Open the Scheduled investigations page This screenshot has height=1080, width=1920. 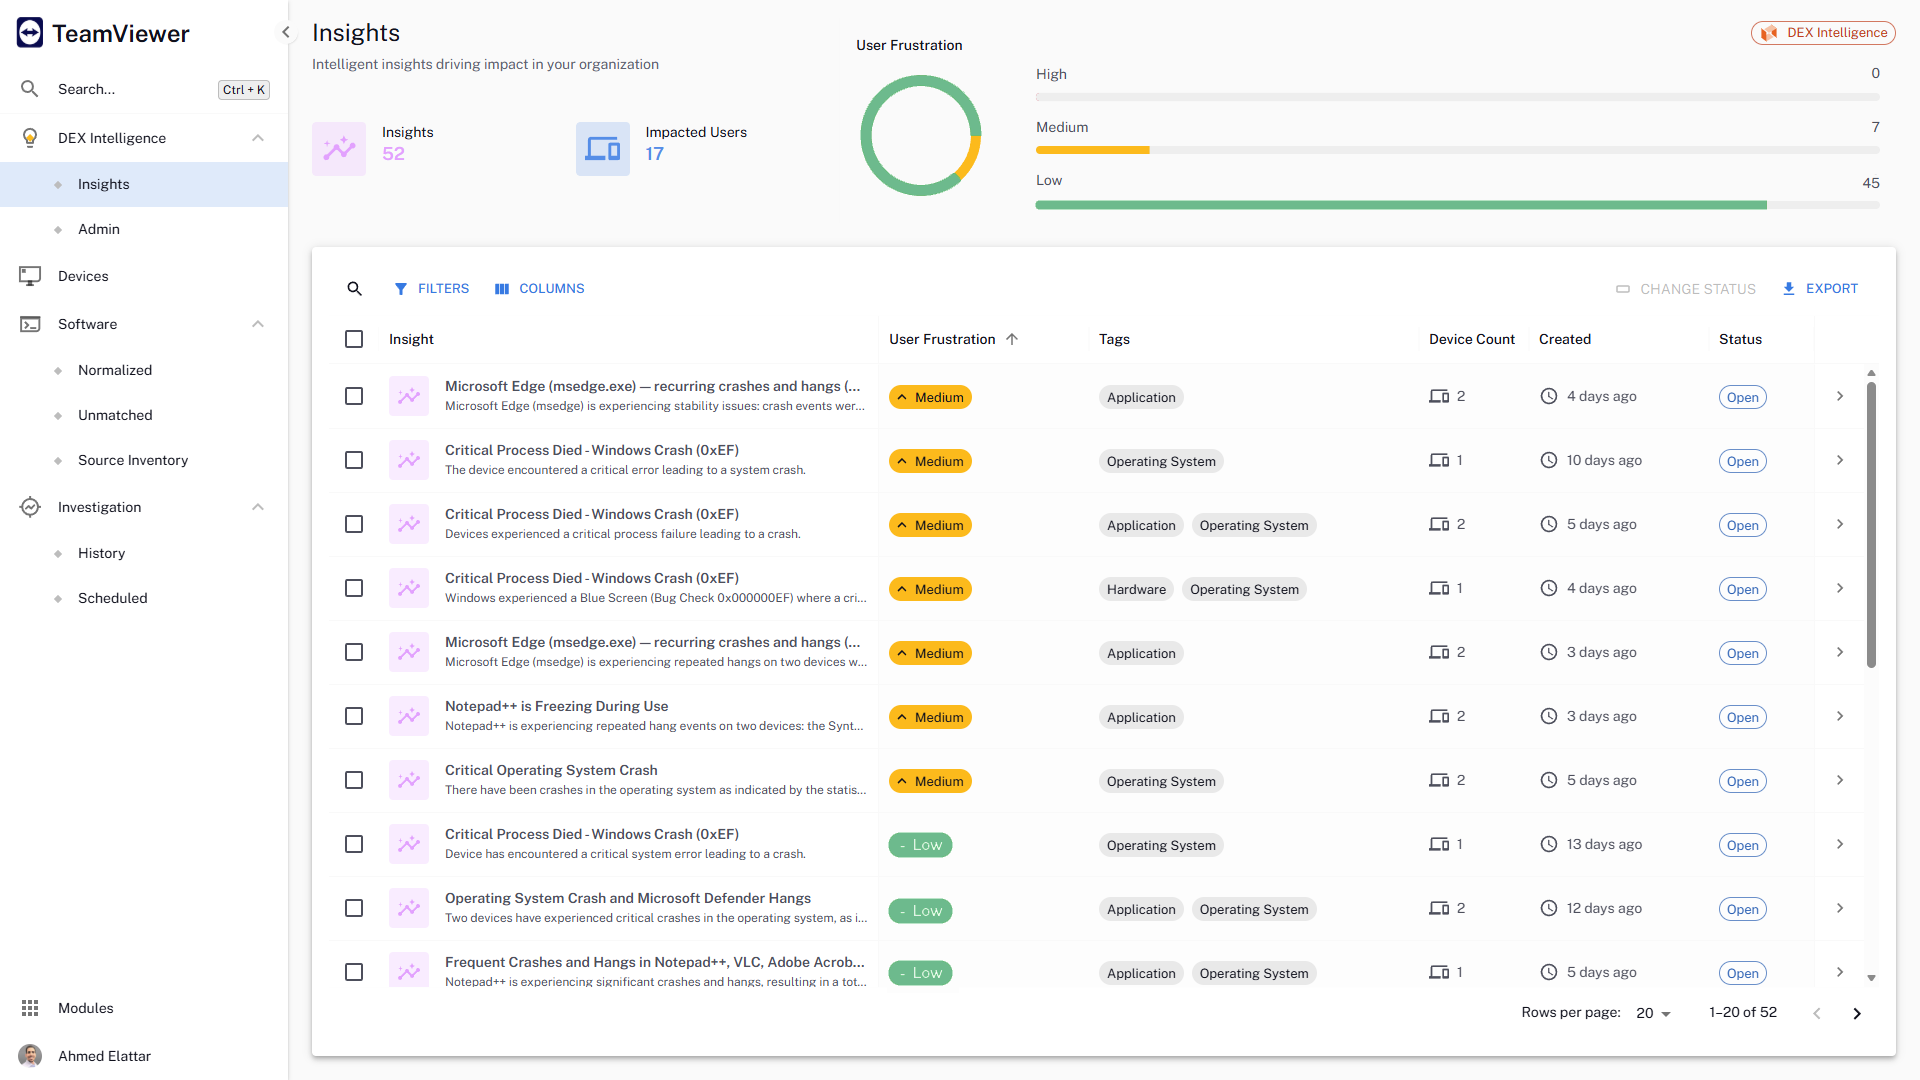[144, 598]
